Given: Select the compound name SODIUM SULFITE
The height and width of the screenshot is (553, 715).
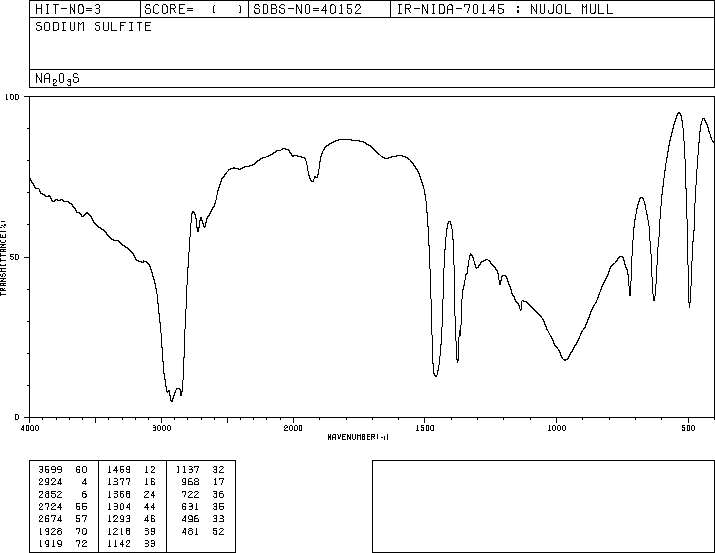Looking at the screenshot, I should click(93, 27).
